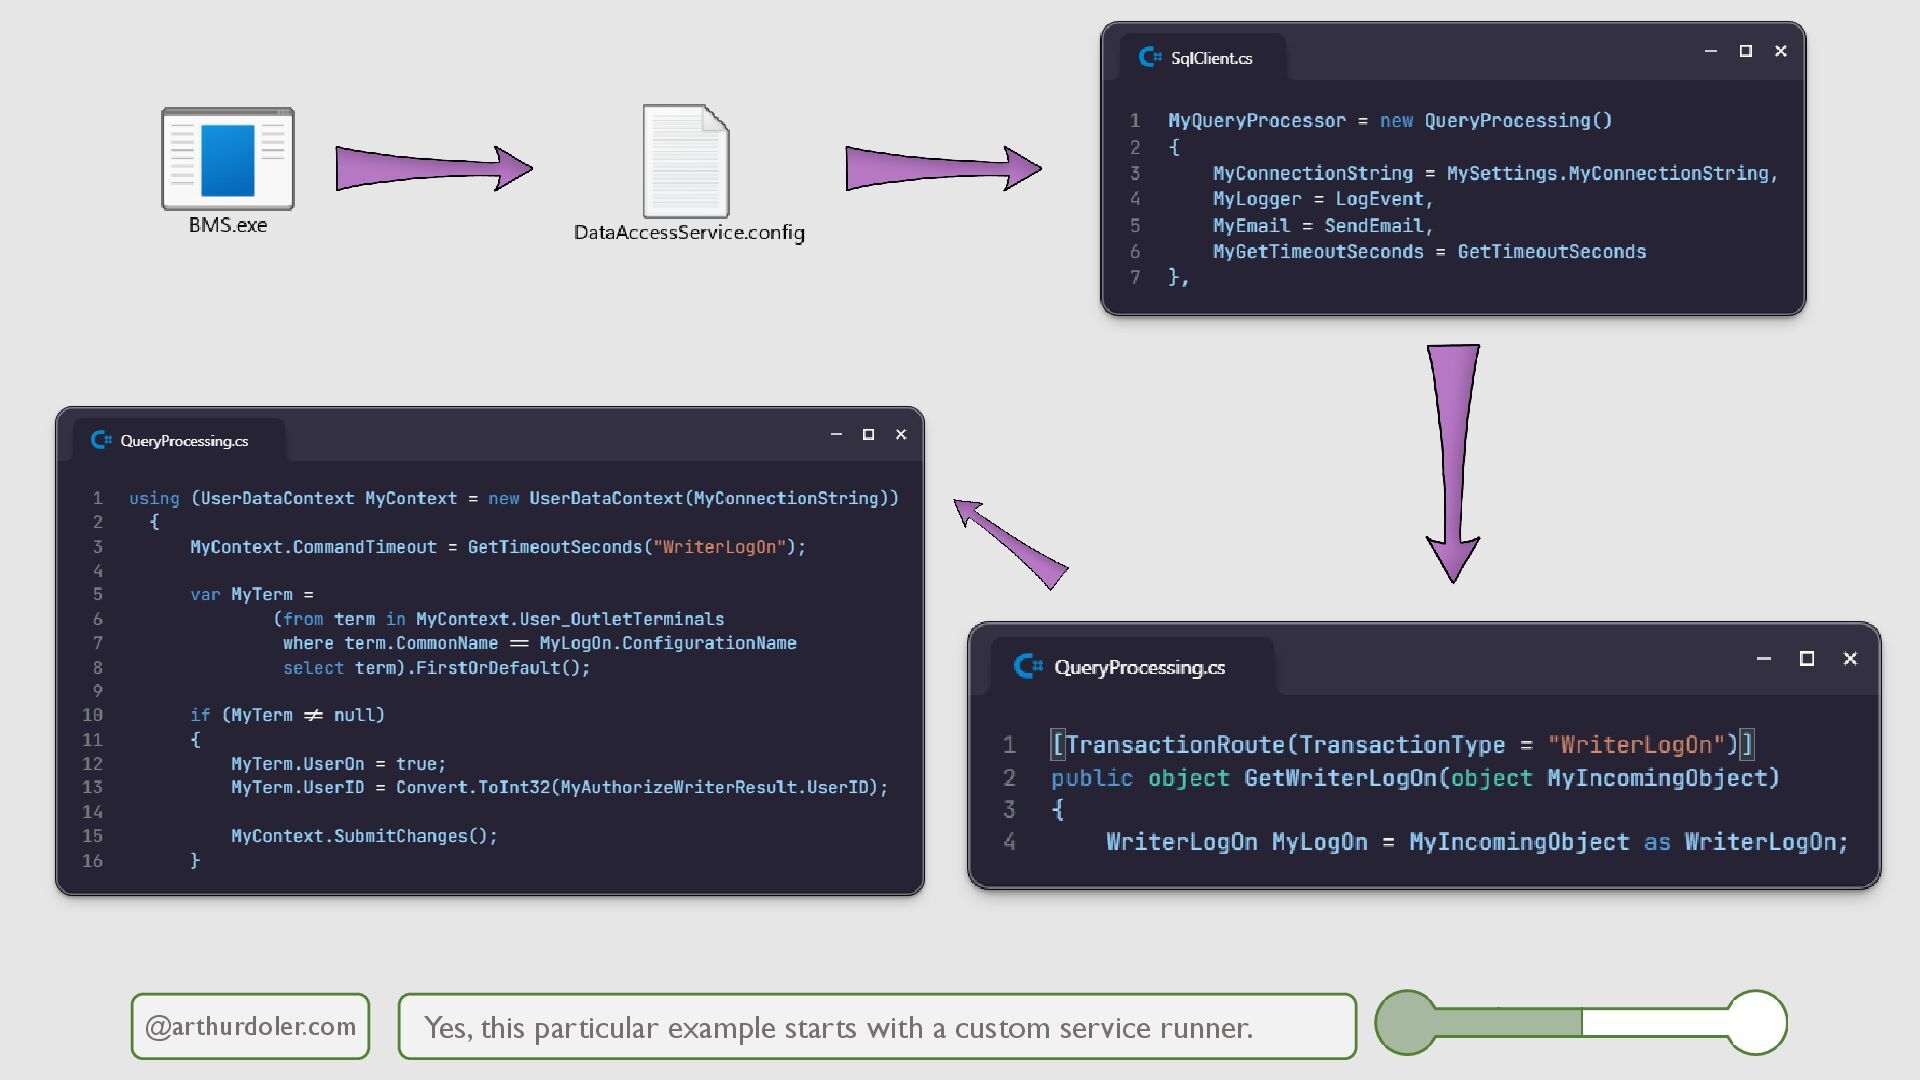Select left window's QueryProcessing.cs tab
This screenshot has height=1080, width=1920.
(x=184, y=441)
